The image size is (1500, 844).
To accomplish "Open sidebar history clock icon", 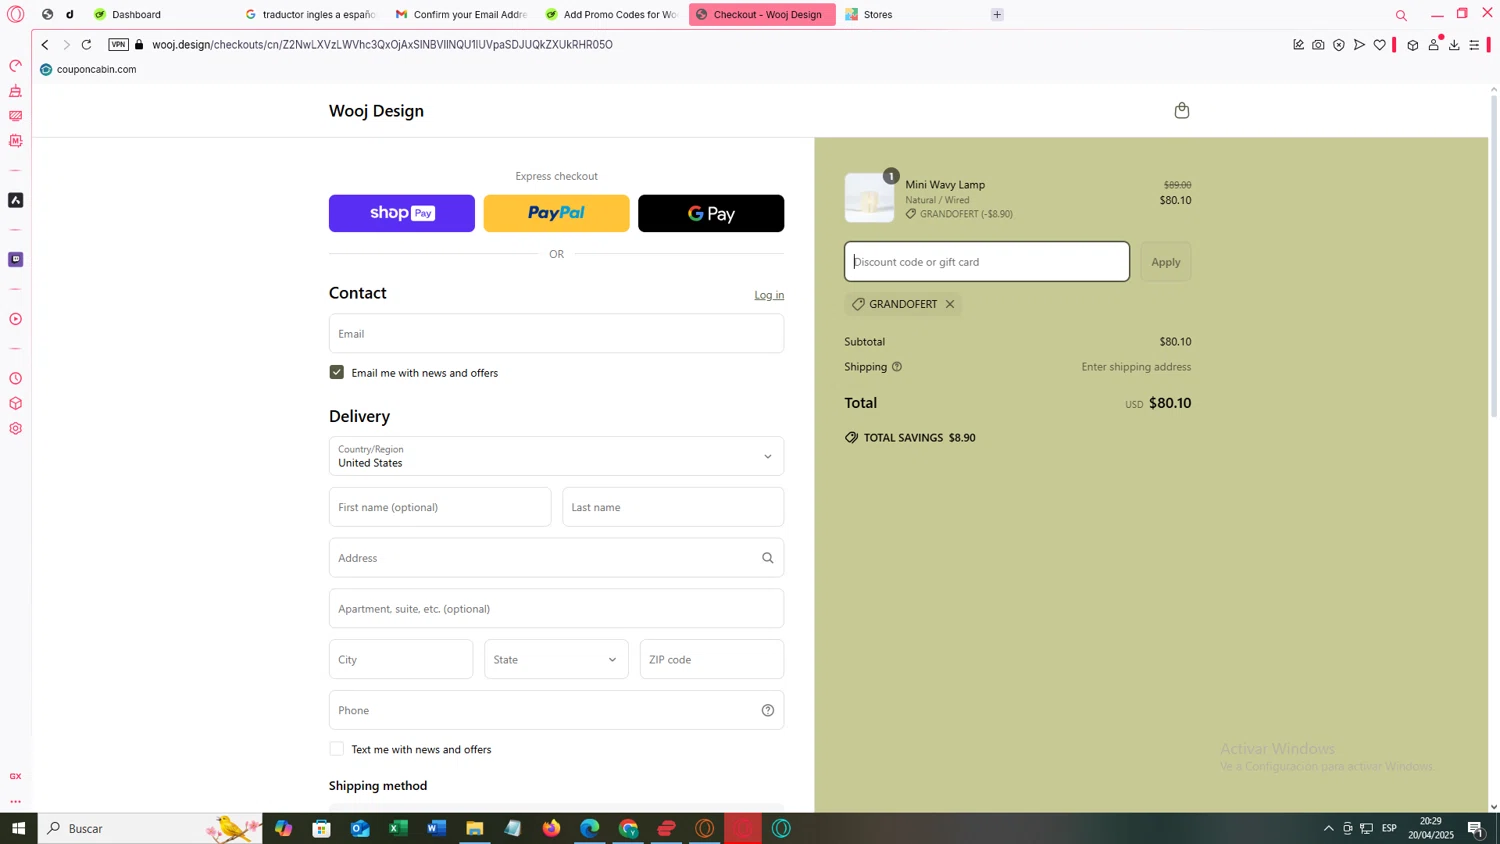I will coord(16,379).
